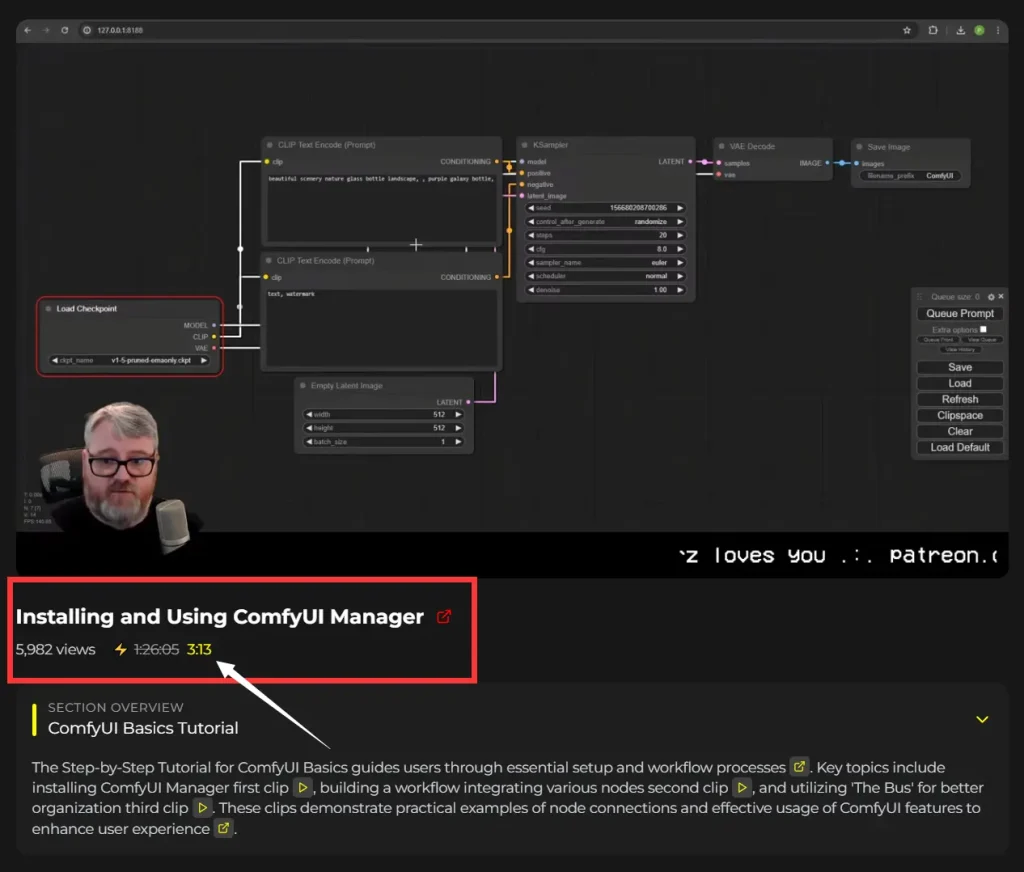Click the Load Default button

(958, 447)
